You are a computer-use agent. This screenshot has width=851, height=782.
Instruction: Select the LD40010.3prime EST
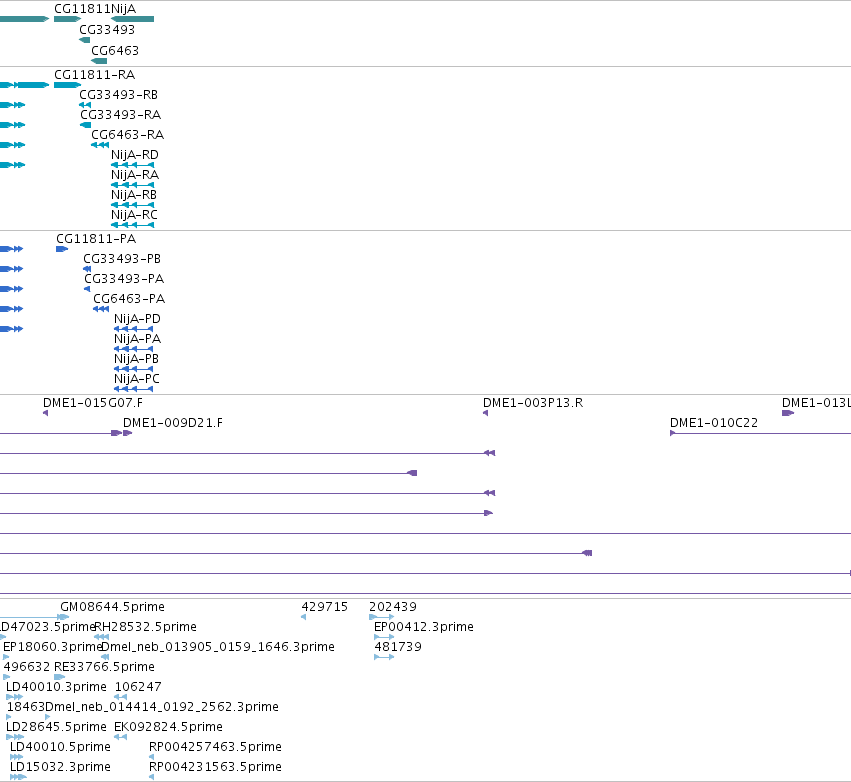point(15,697)
